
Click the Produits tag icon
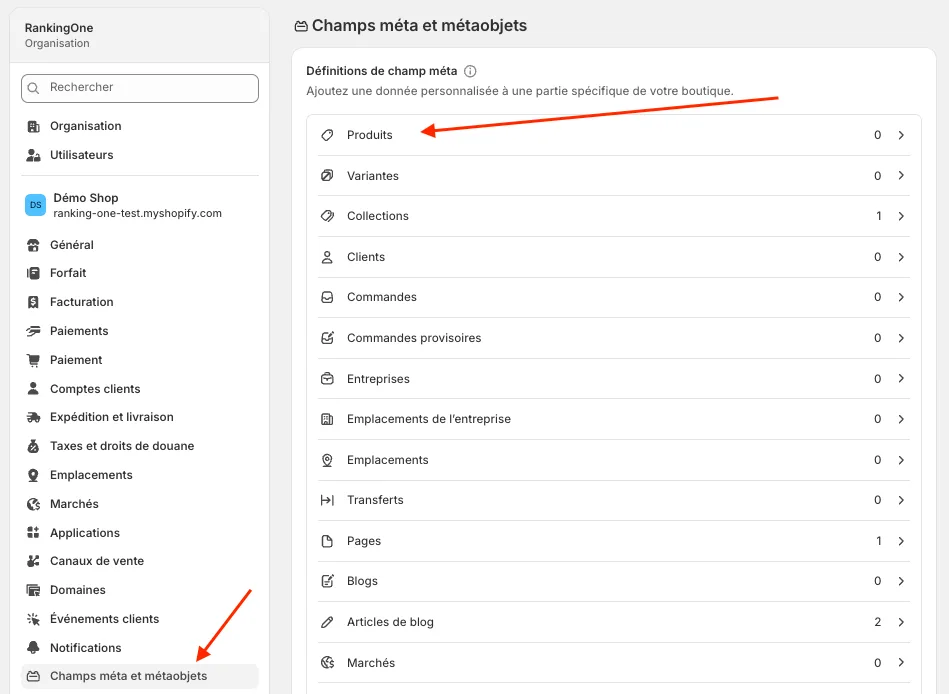(327, 135)
